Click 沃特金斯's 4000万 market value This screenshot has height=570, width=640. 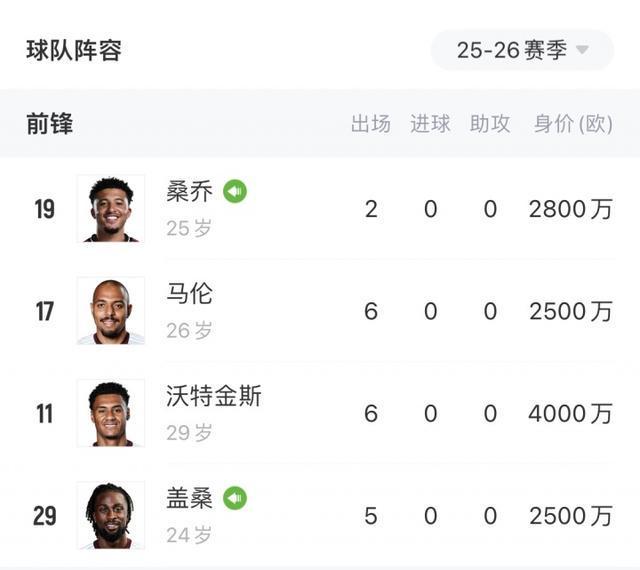click(x=570, y=413)
